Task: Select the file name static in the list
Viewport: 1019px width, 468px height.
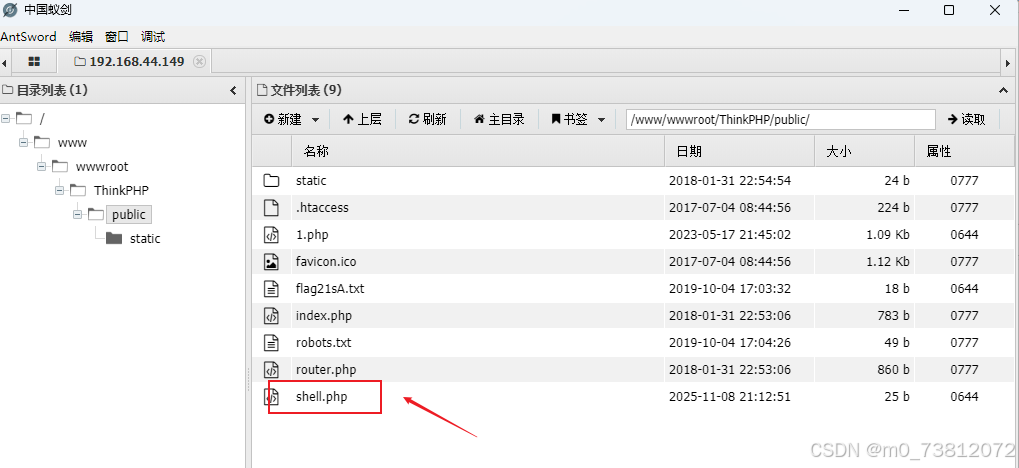Action: 311,181
